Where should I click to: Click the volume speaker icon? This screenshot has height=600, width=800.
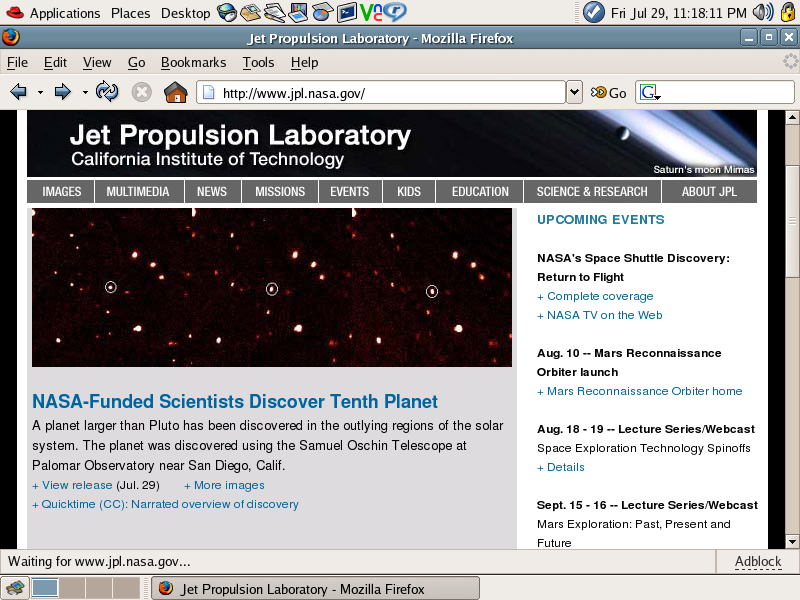[x=763, y=12]
